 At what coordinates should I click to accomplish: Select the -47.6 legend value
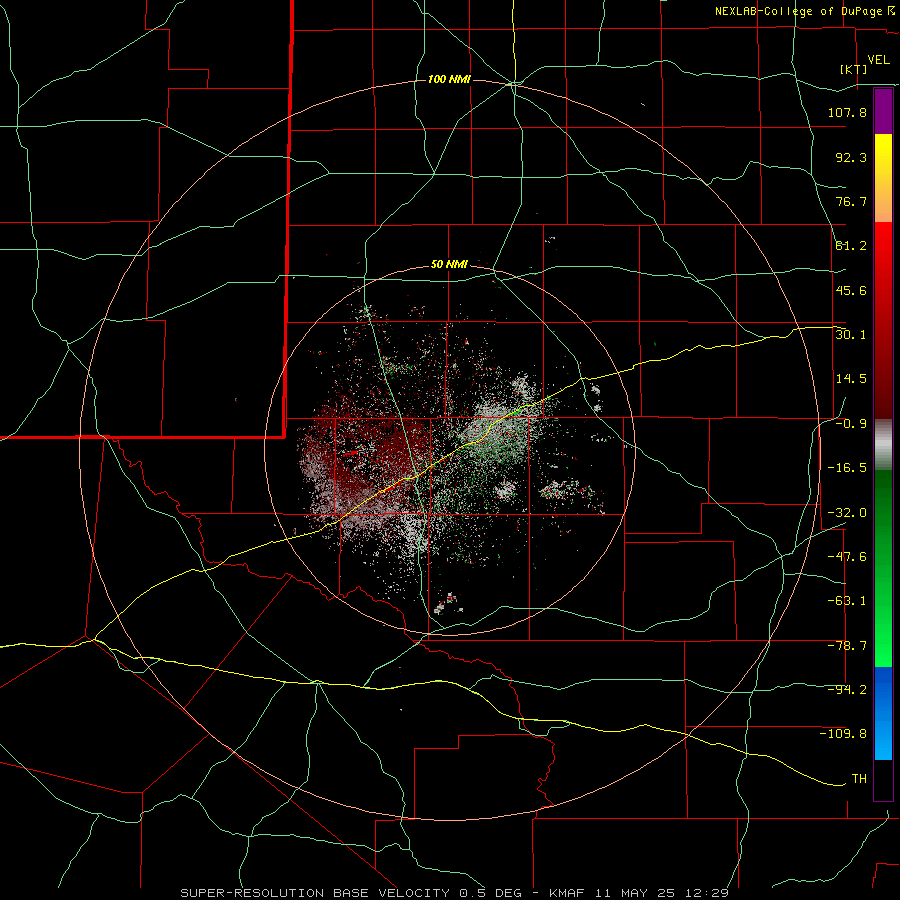coord(847,557)
